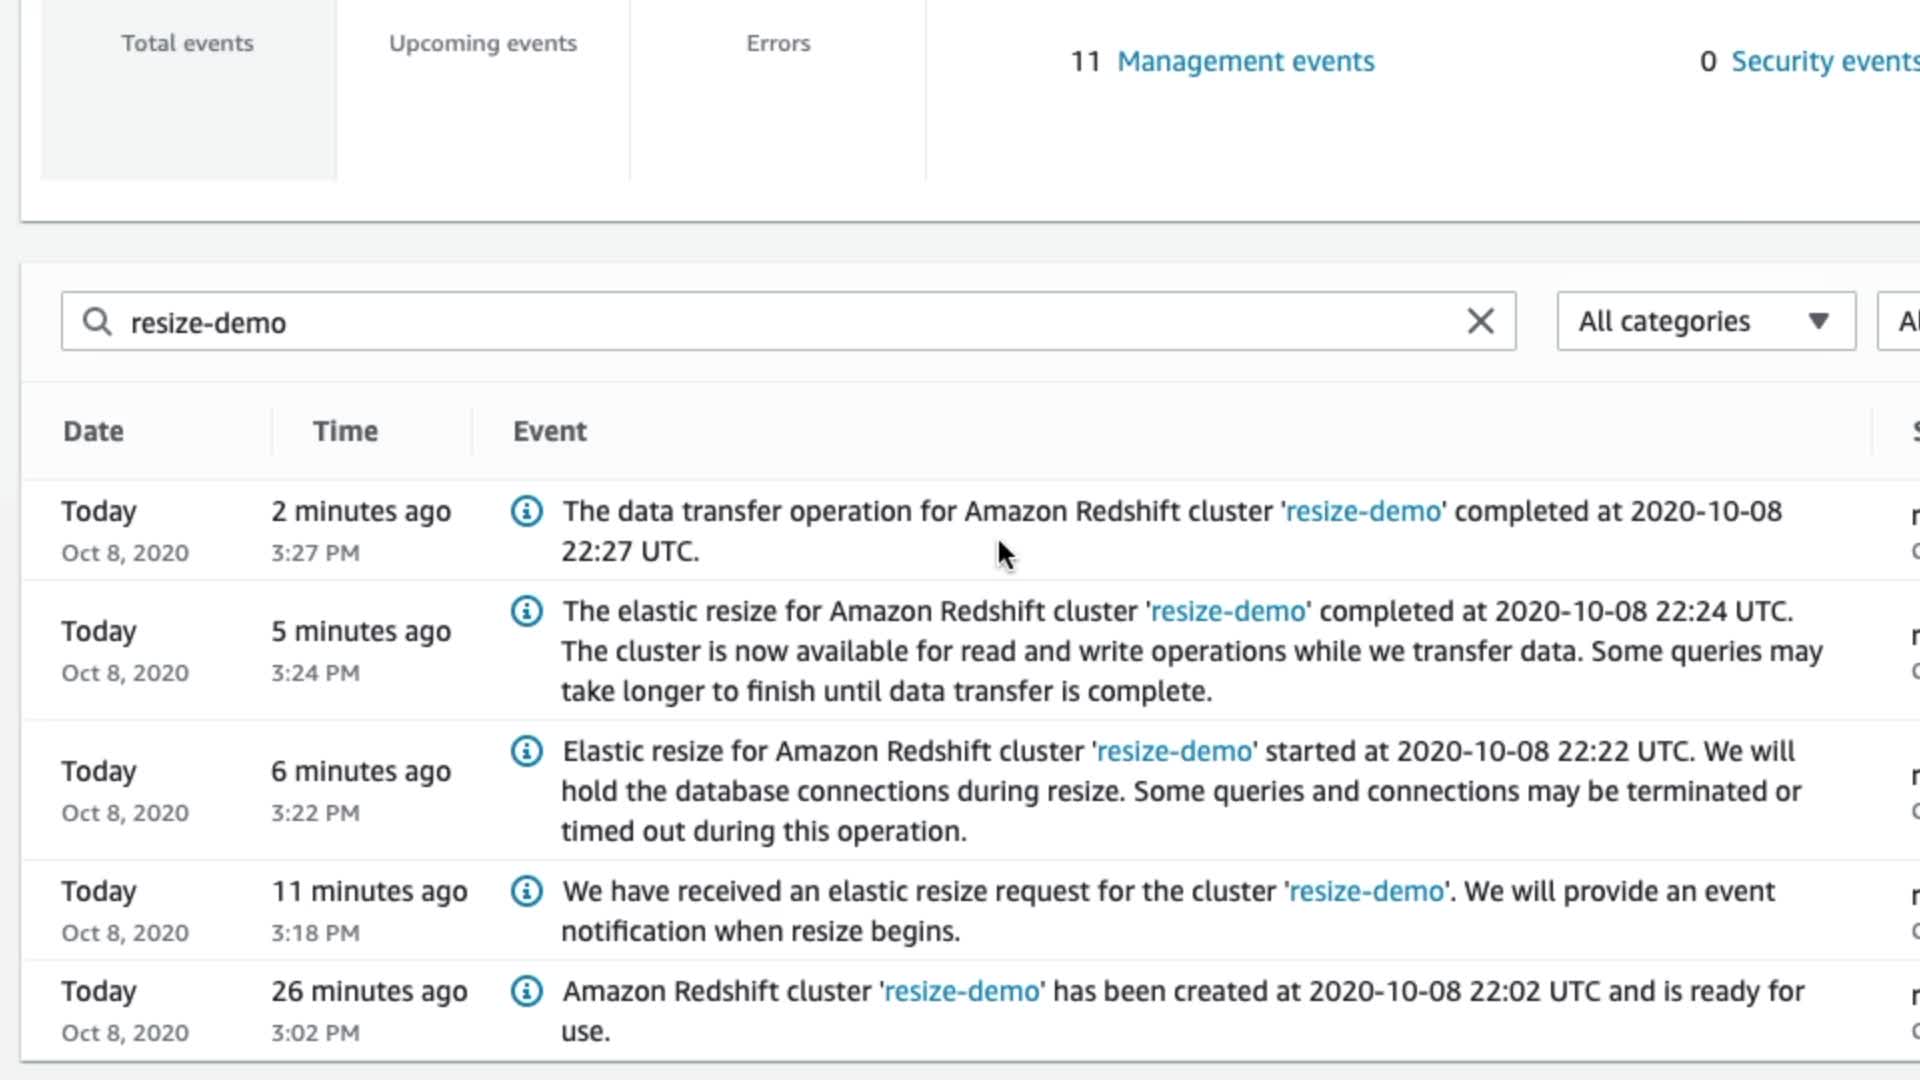This screenshot has height=1080, width=1920.
Task: Switch to the Errors tab
Action: coord(778,44)
